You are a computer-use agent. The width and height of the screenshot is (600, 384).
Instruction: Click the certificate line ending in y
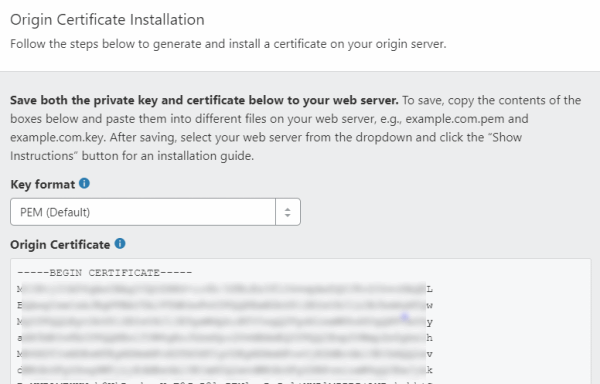(225, 322)
